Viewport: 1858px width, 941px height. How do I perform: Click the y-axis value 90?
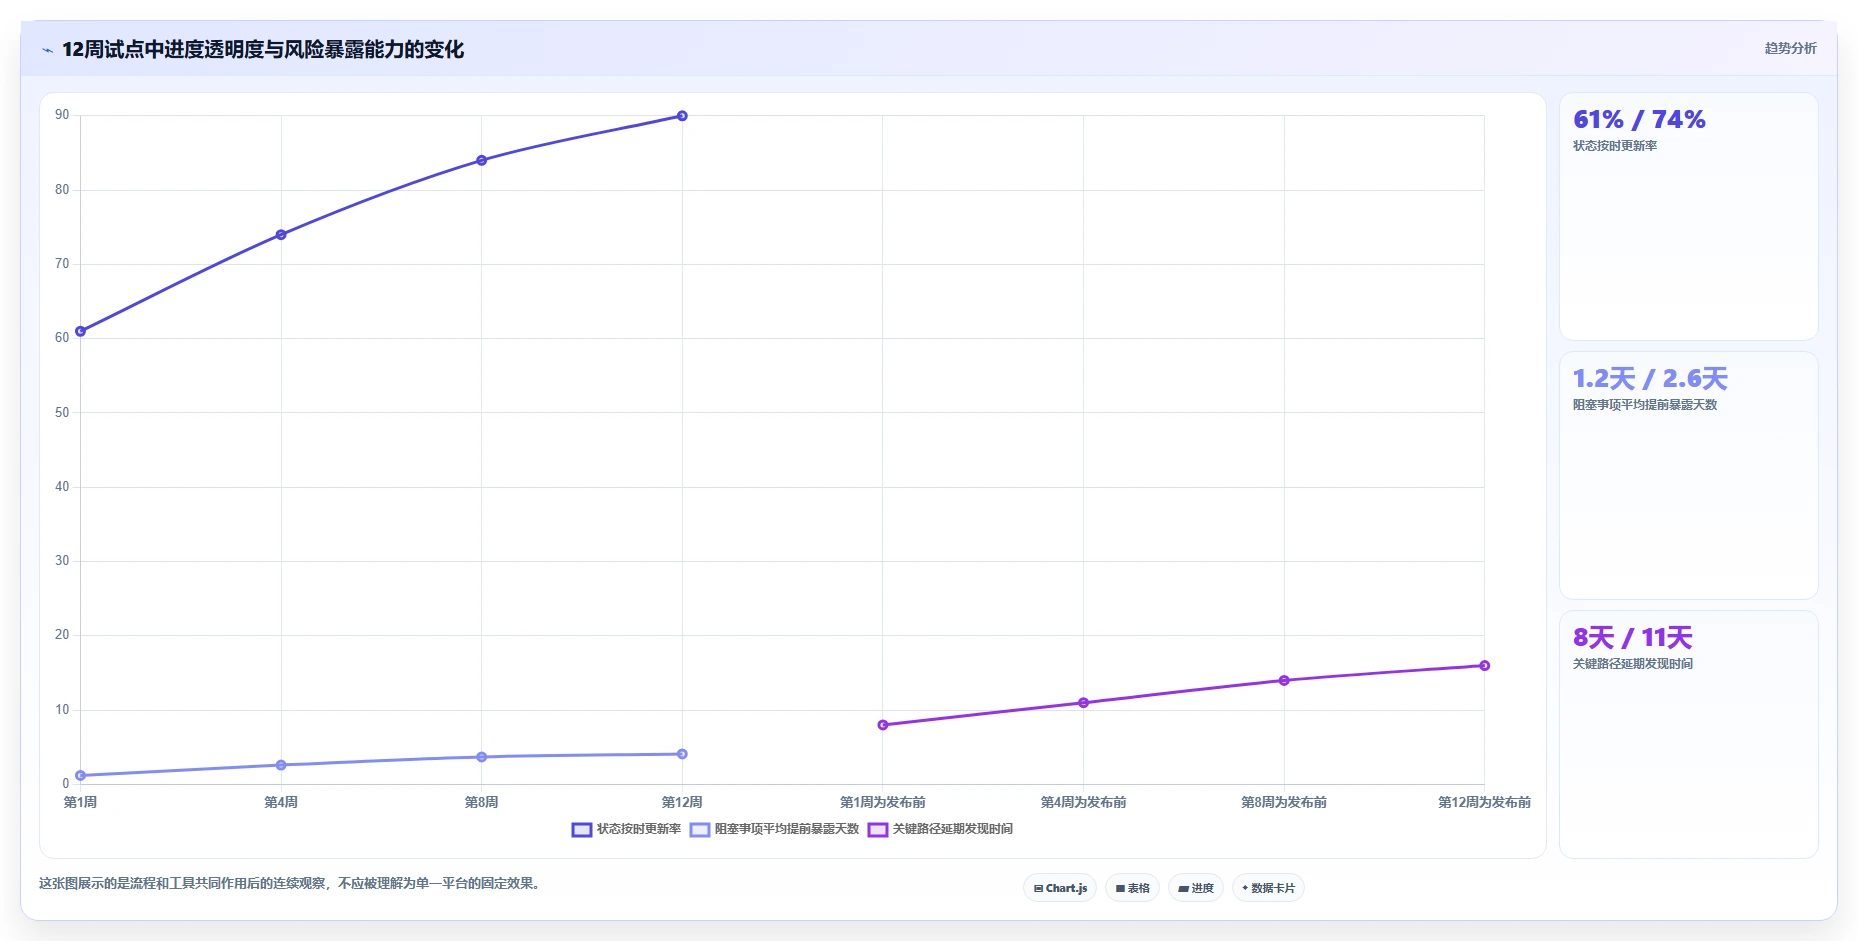click(x=62, y=115)
